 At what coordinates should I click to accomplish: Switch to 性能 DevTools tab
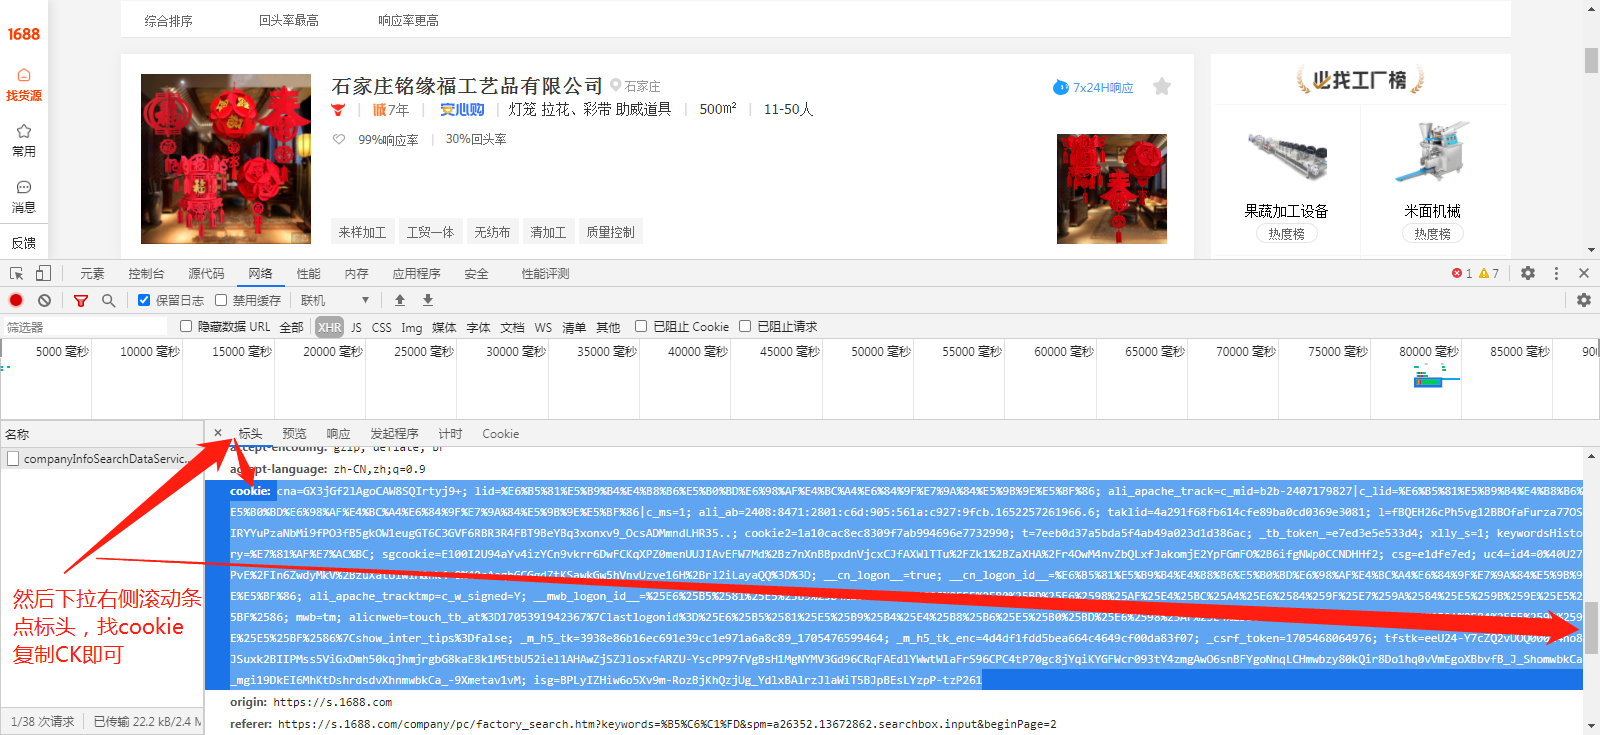click(308, 273)
